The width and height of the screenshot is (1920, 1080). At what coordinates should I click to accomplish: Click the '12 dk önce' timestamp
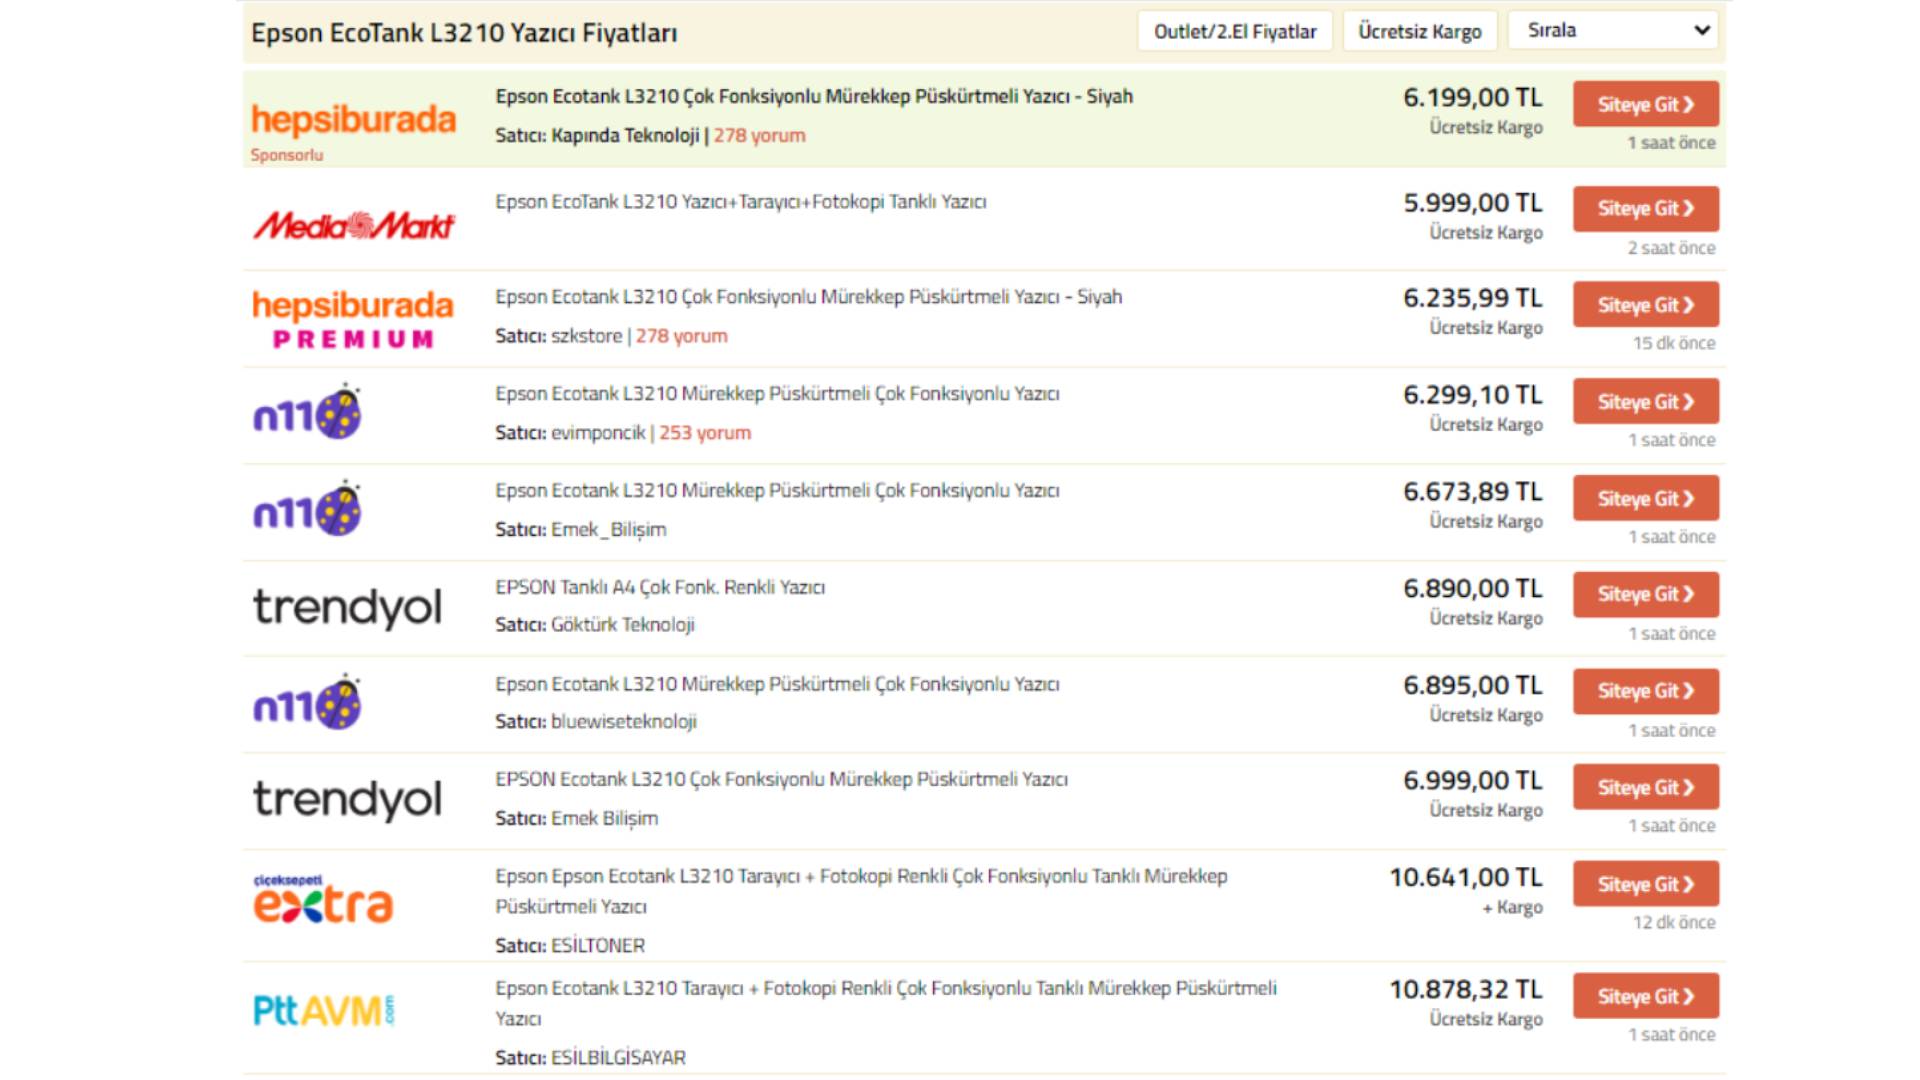[x=1674, y=922]
